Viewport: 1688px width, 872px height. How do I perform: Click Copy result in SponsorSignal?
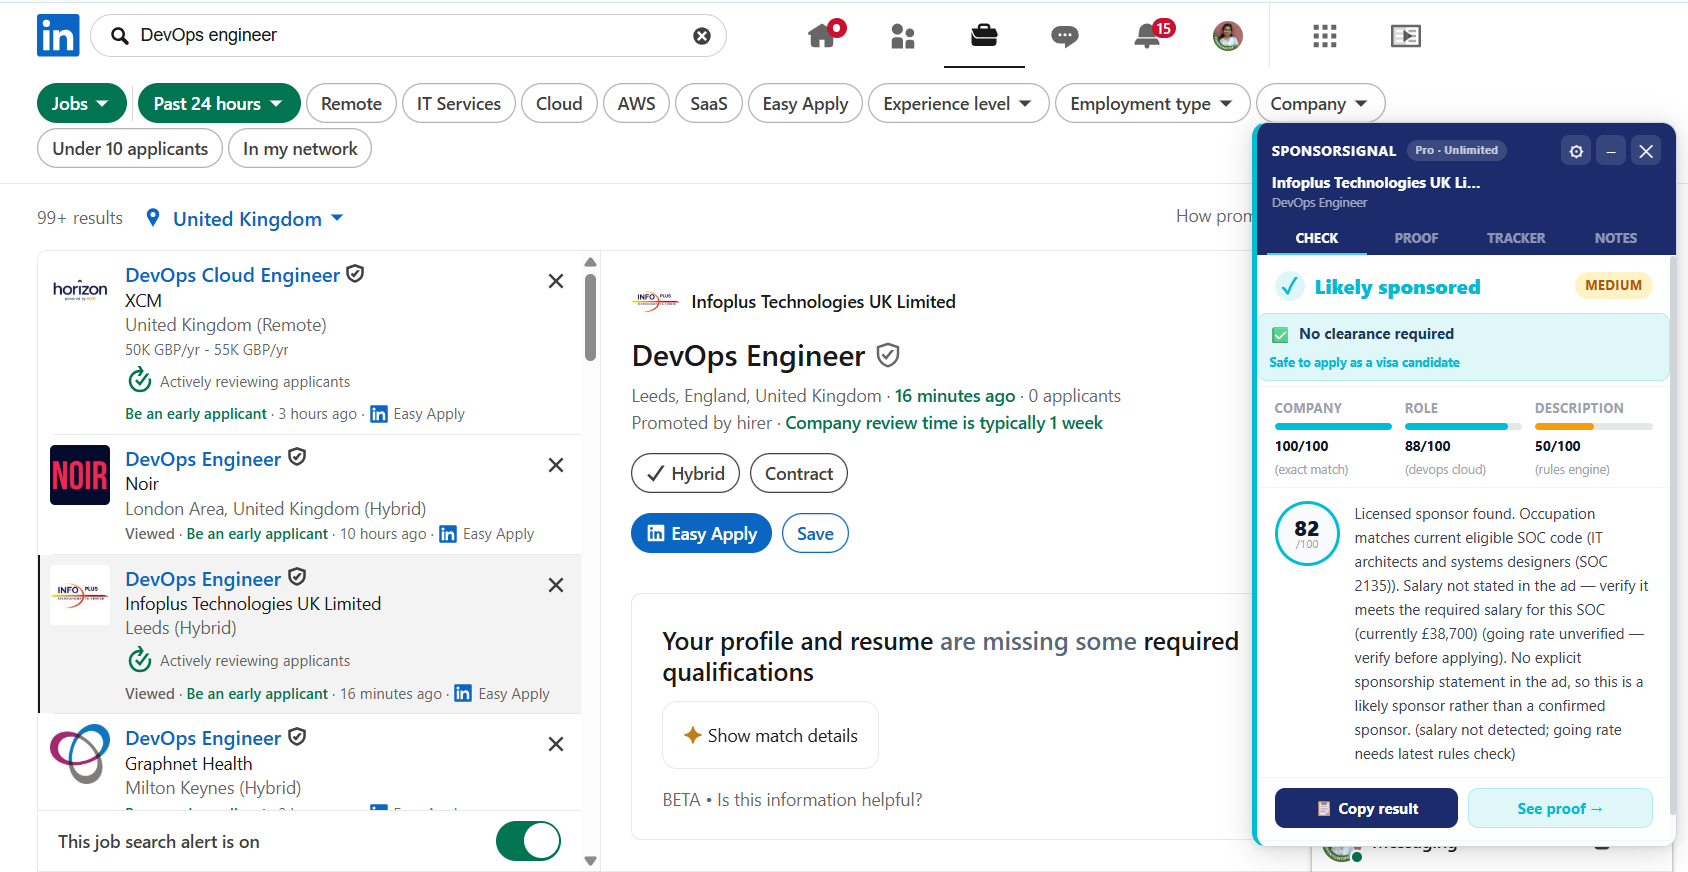click(1366, 808)
